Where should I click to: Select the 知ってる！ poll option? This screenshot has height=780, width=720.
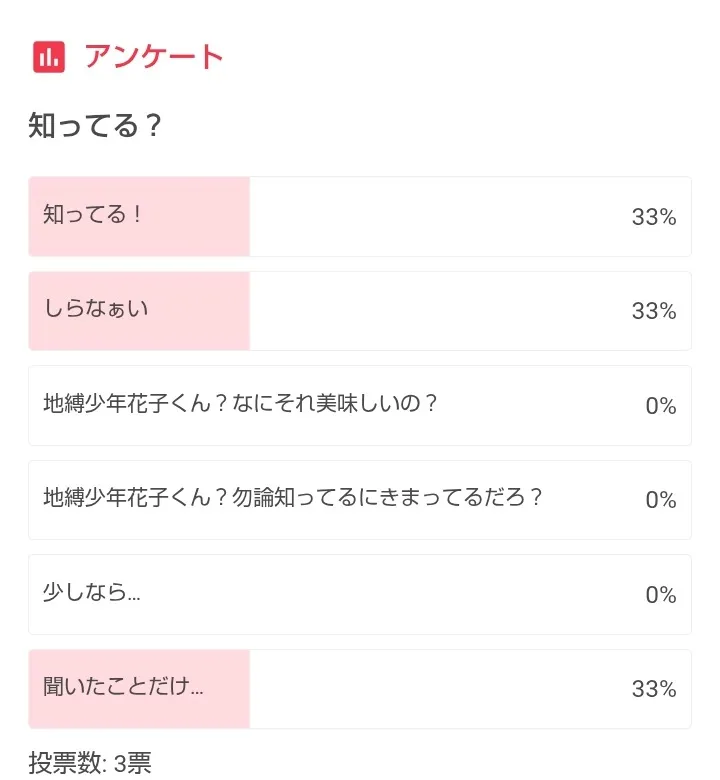(94, 214)
